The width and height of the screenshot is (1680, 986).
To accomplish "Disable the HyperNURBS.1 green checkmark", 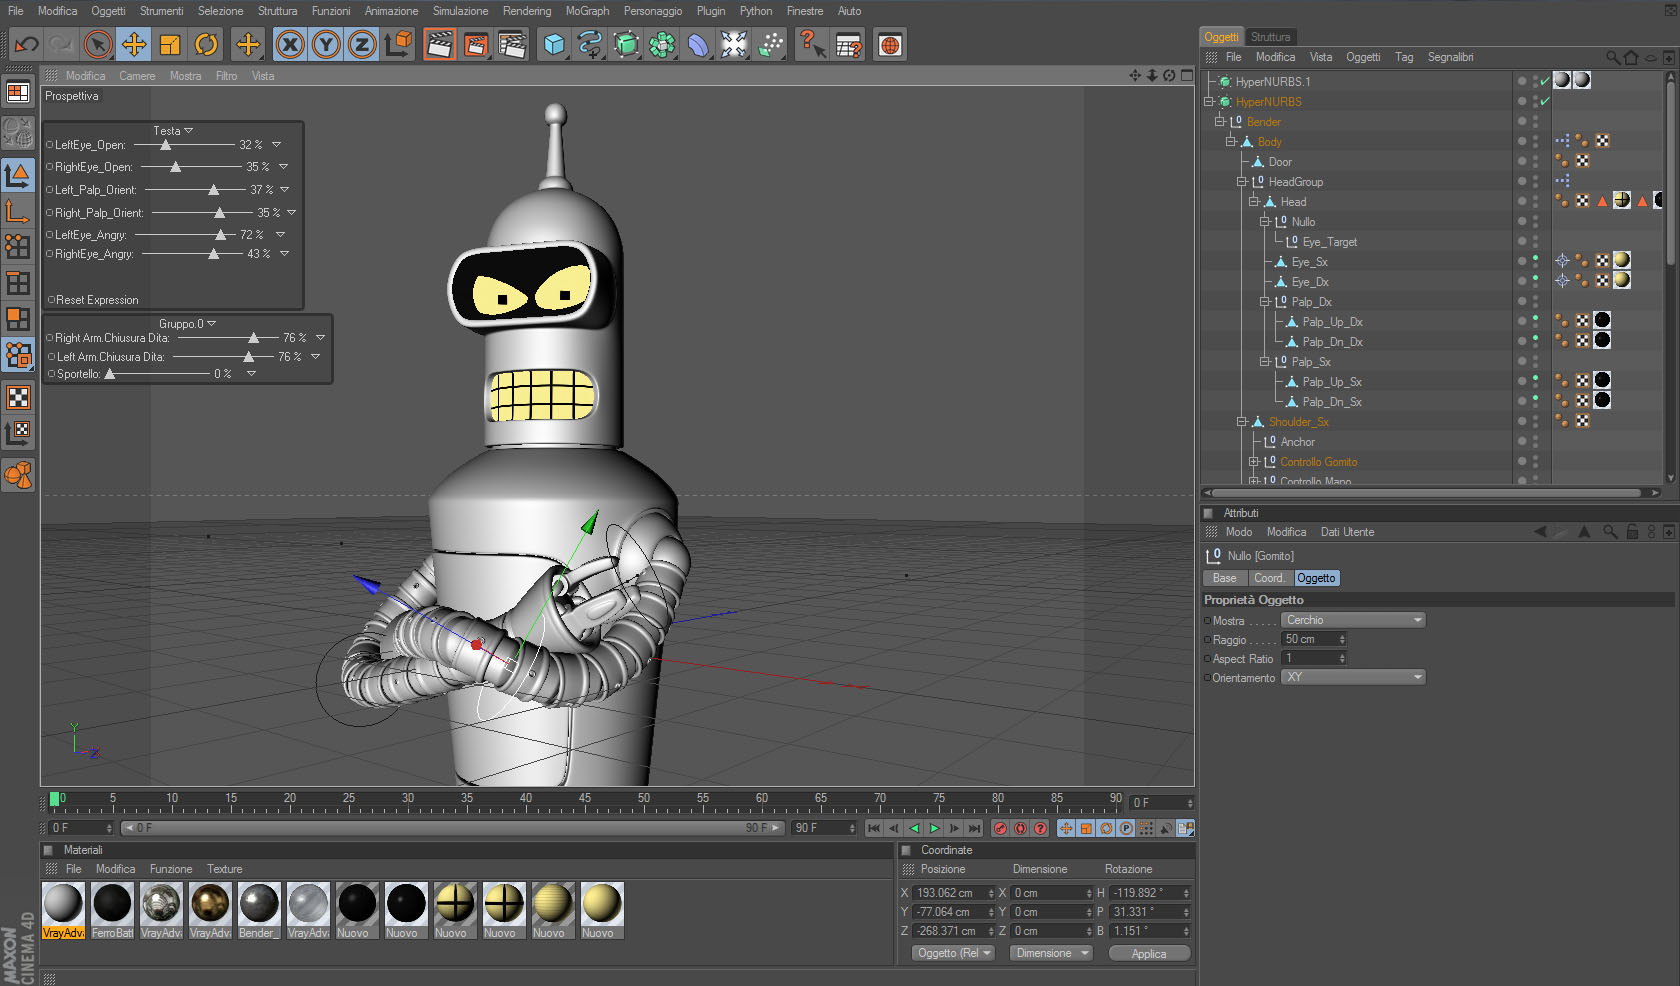I will point(1545,81).
